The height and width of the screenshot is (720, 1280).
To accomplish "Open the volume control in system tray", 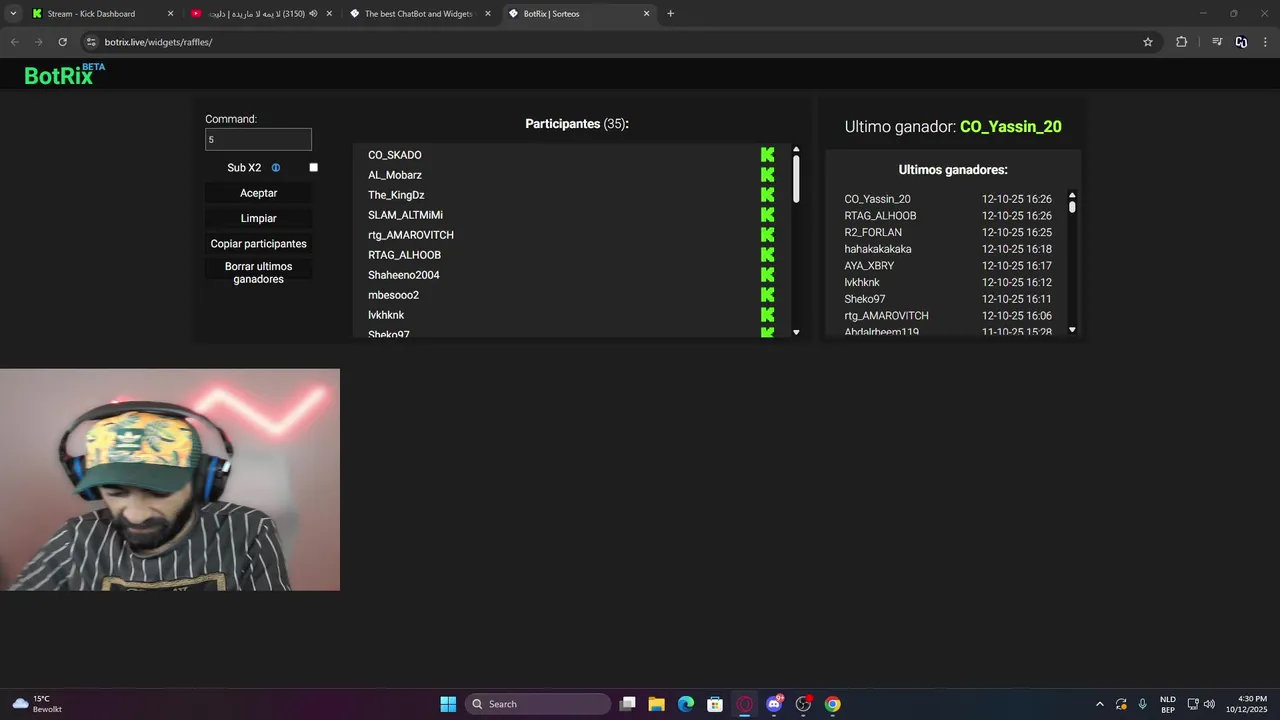I will (x=1209, y=704).
